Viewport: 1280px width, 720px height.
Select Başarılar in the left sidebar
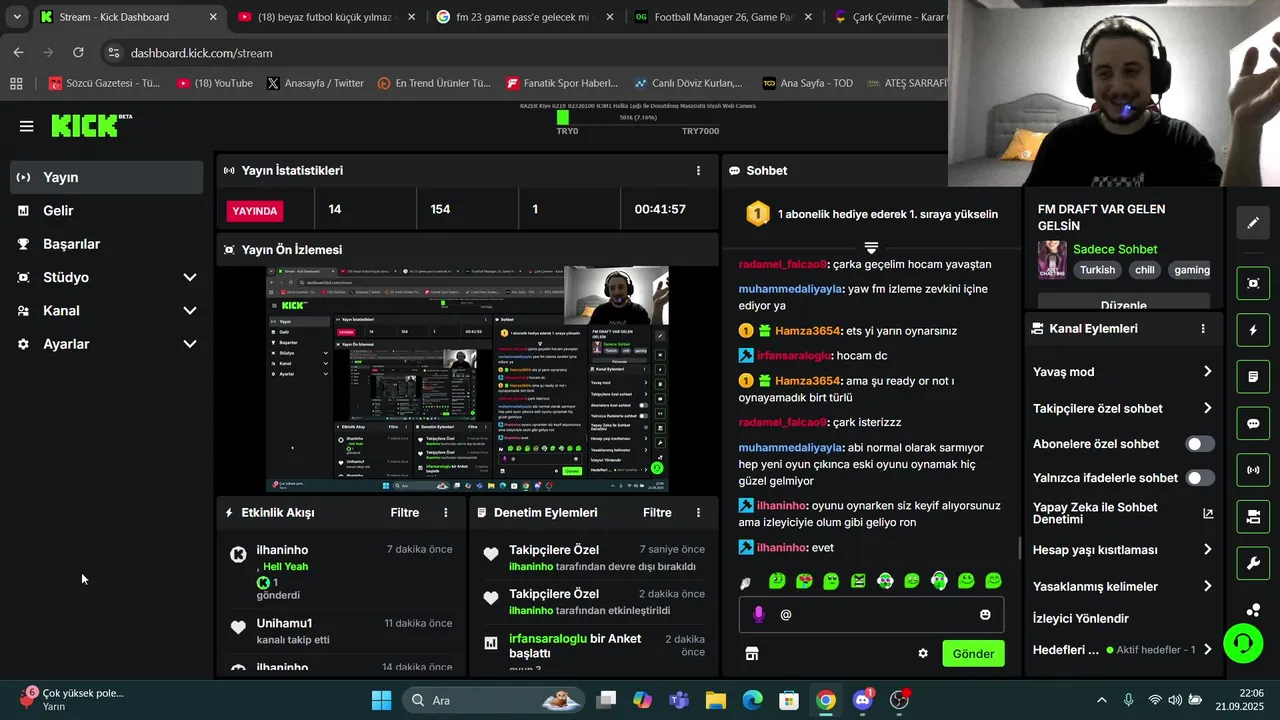106,244
